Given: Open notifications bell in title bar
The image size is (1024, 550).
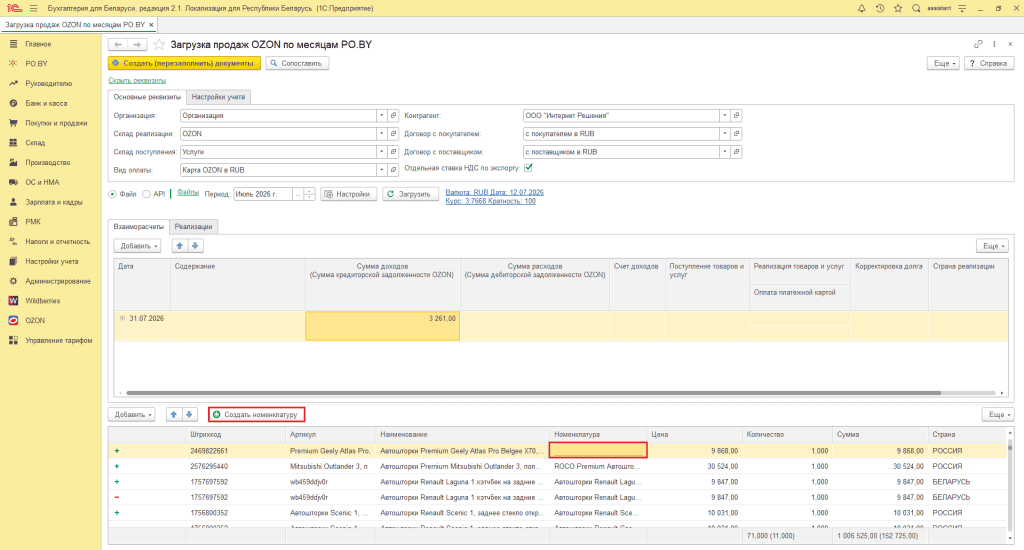Looking at the screenshot, I should [x=861, y=8].
